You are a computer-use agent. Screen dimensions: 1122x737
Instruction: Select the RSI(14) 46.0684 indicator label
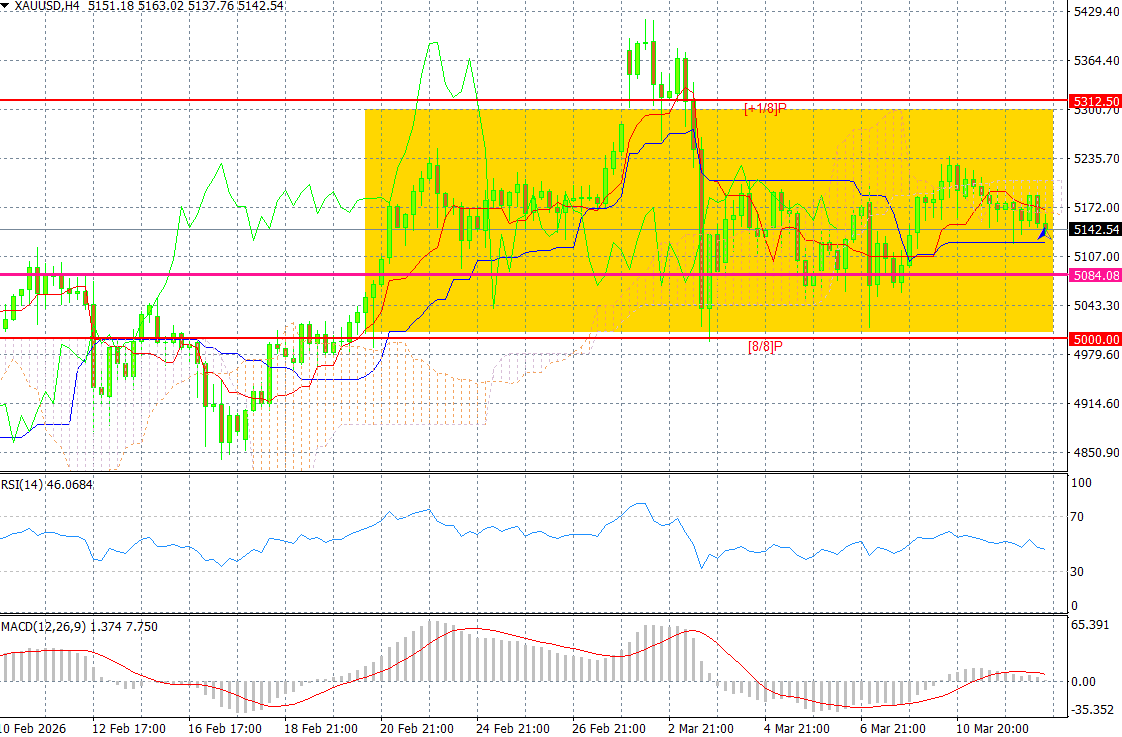(x=47, y=485)
